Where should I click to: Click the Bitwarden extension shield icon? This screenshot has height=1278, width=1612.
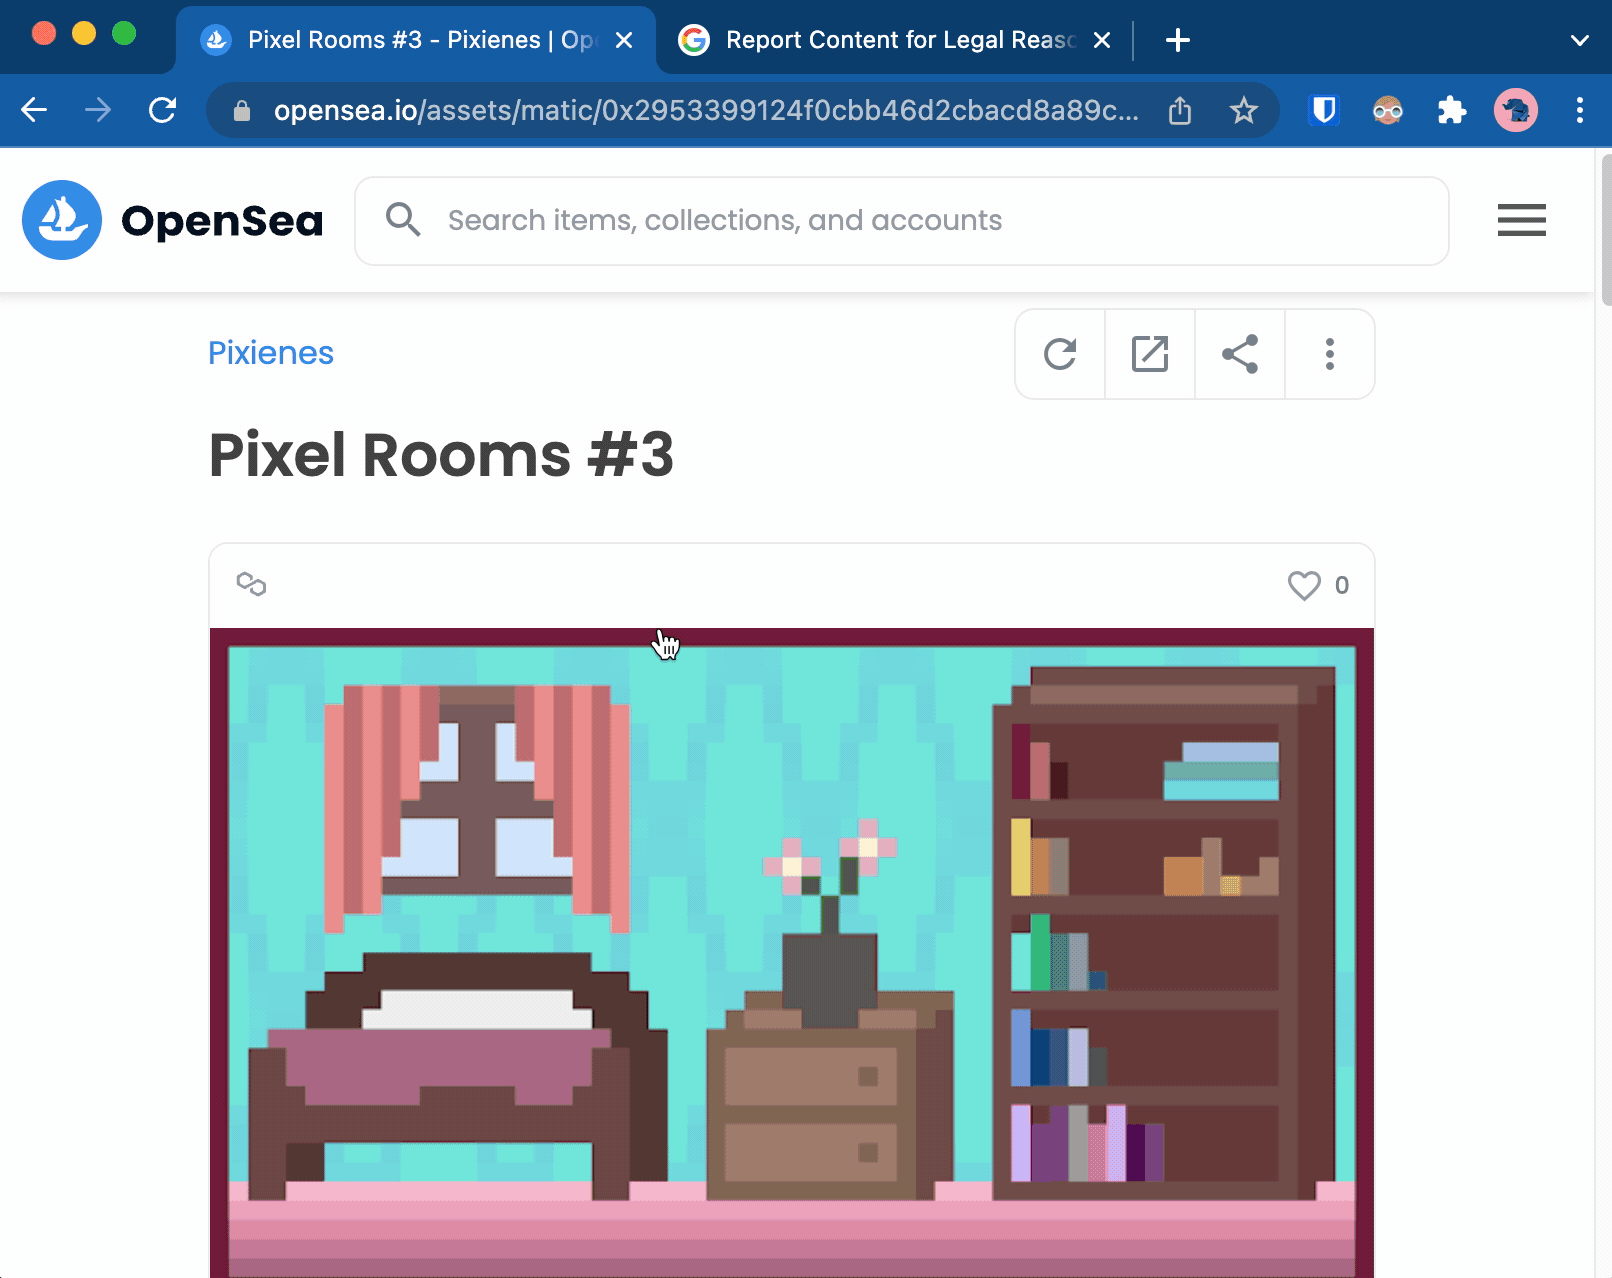click(x=1324, y=110)
